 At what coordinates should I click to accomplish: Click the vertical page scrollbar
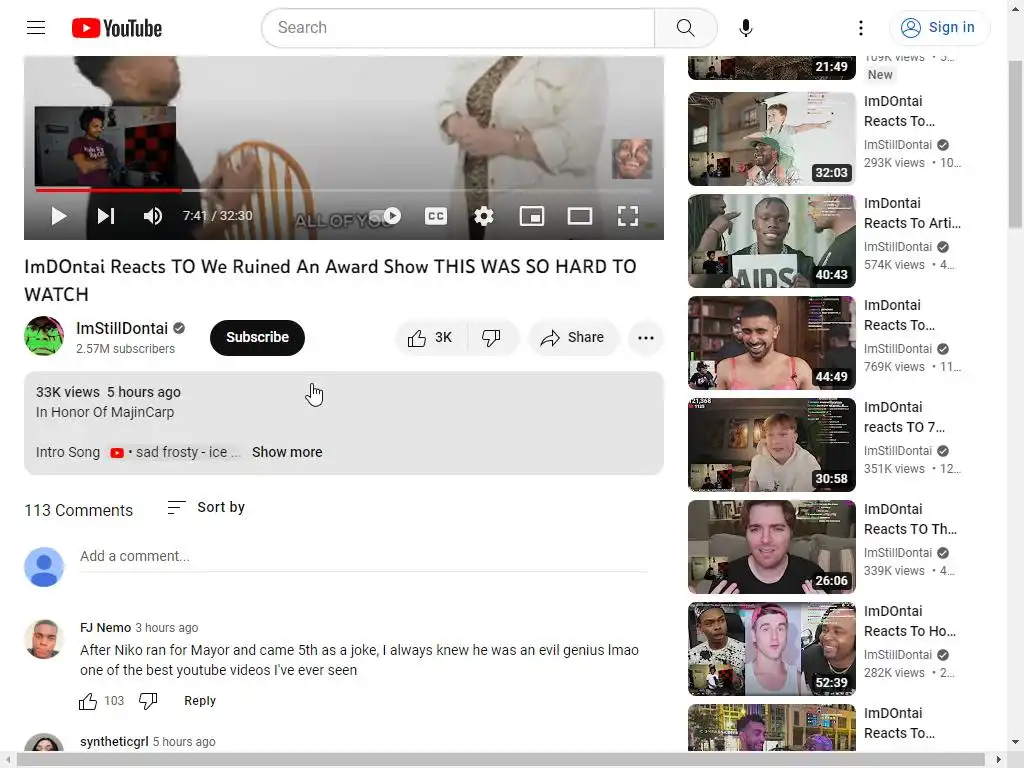(x=1015, y=144)
